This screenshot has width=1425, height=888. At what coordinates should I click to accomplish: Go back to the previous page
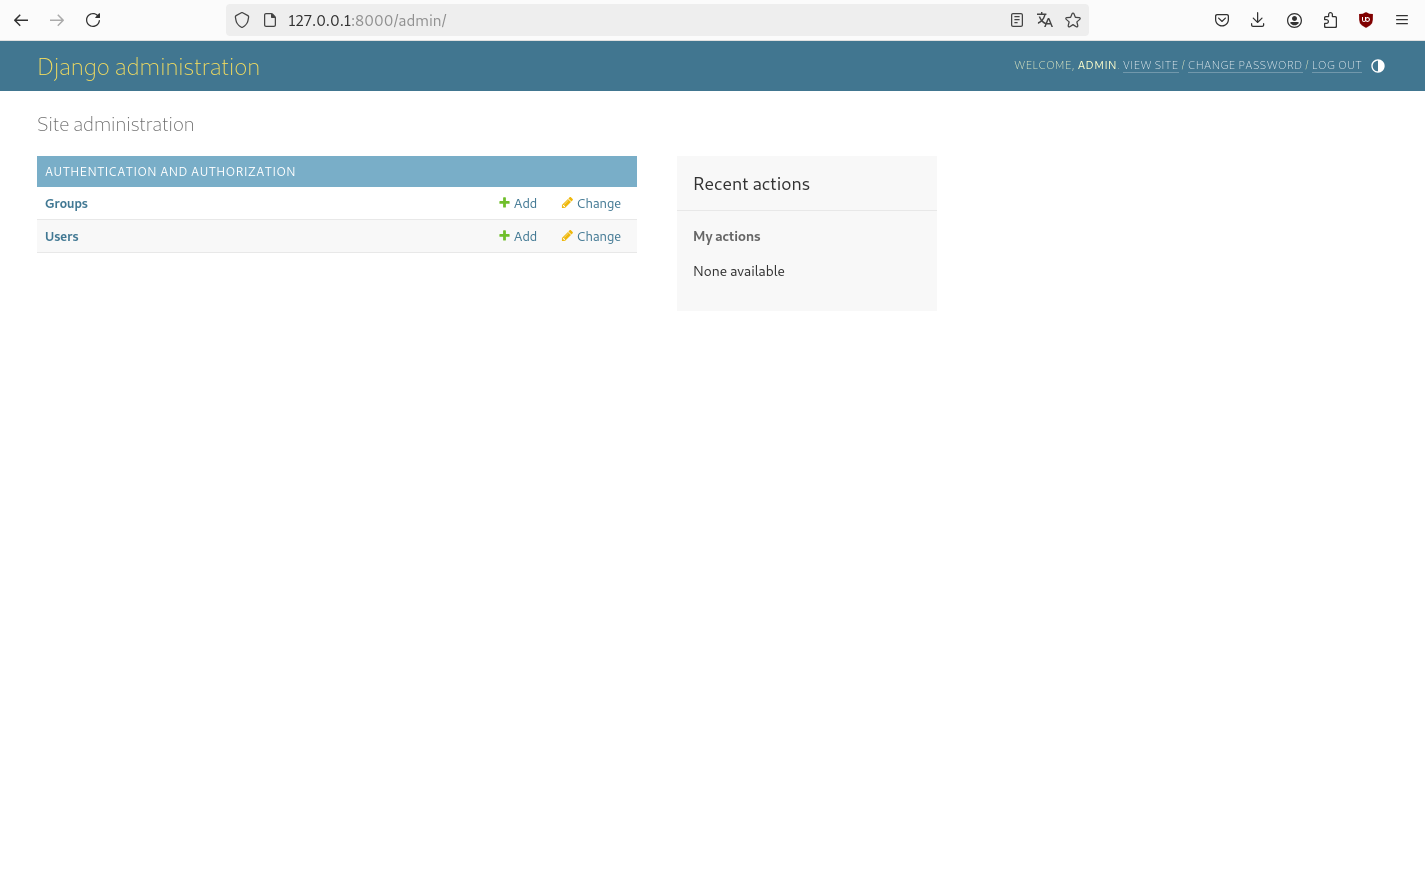(x=21, y=20)
